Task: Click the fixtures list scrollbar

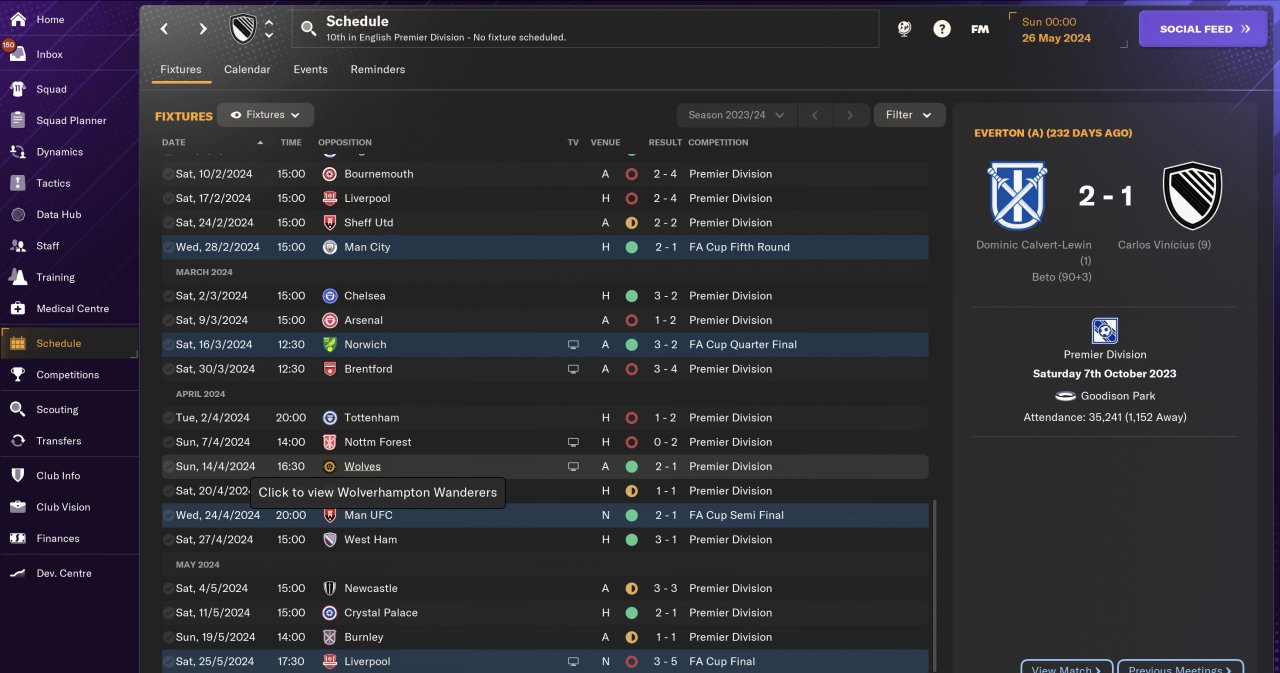Action: [x=936, y=585]
